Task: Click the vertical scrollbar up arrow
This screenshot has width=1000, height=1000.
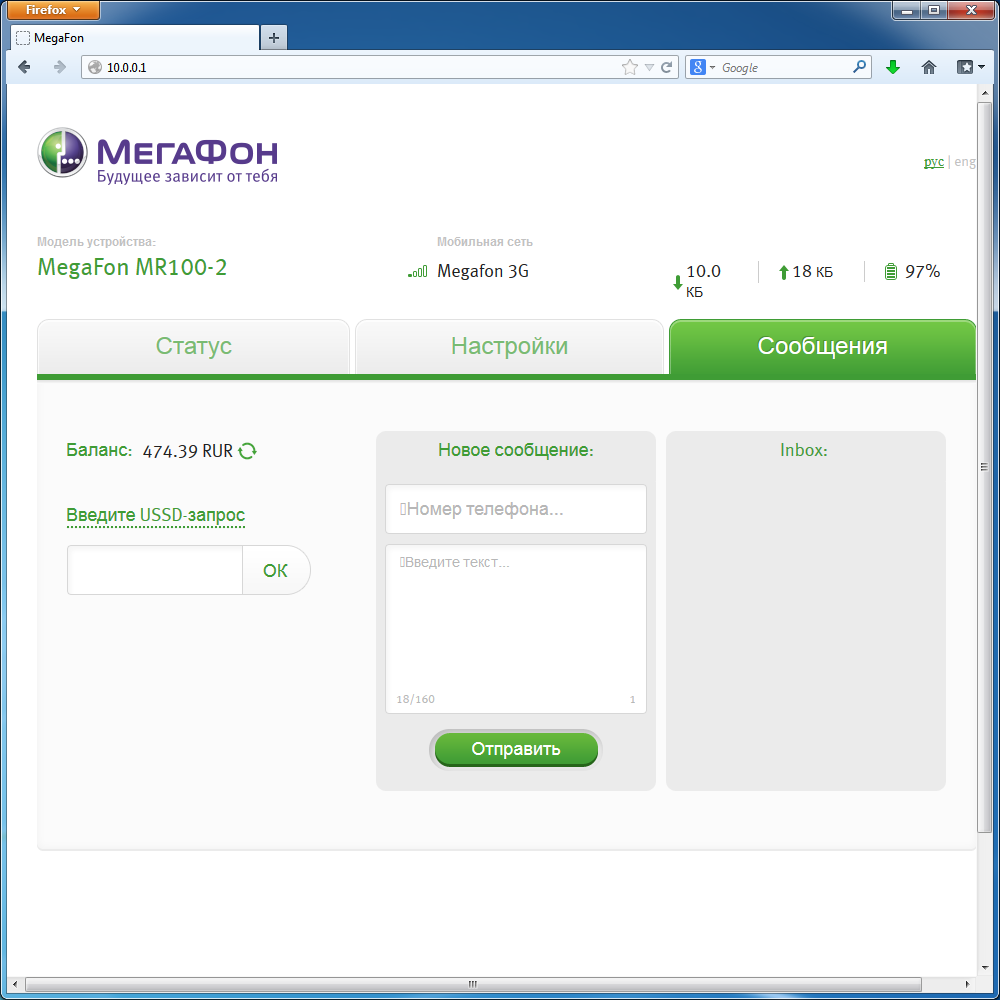Action: click(984, 93)
